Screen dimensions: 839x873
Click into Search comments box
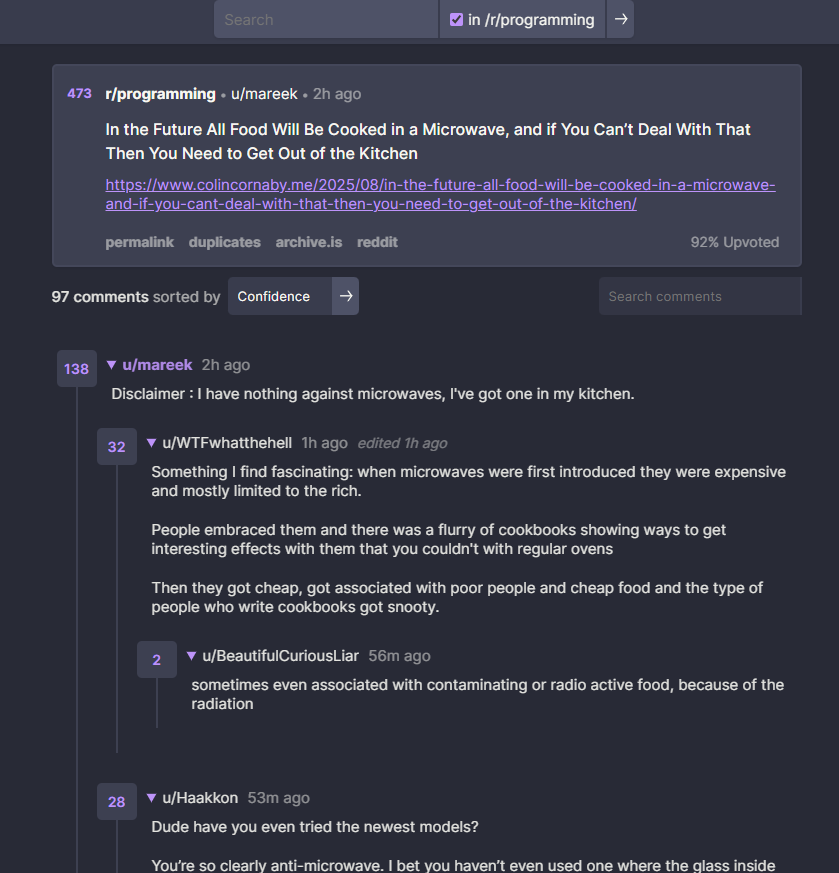coord(700,296)
